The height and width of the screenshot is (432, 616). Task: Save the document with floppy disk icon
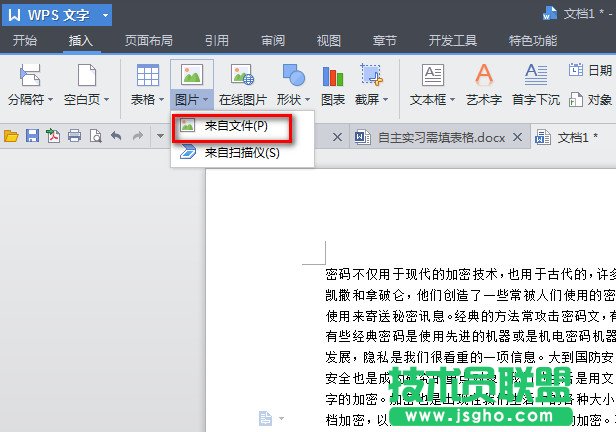[32, 136]
